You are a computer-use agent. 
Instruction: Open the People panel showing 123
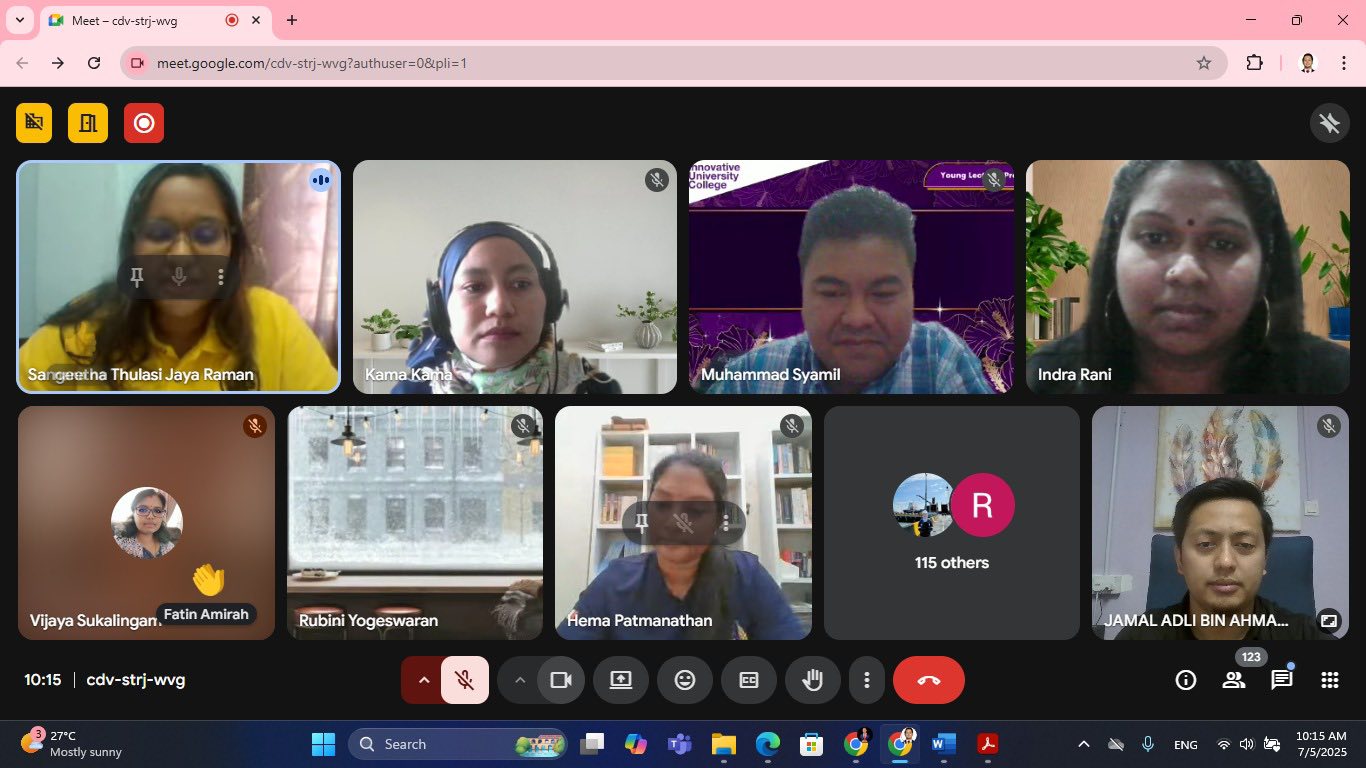click(1234, 680)
